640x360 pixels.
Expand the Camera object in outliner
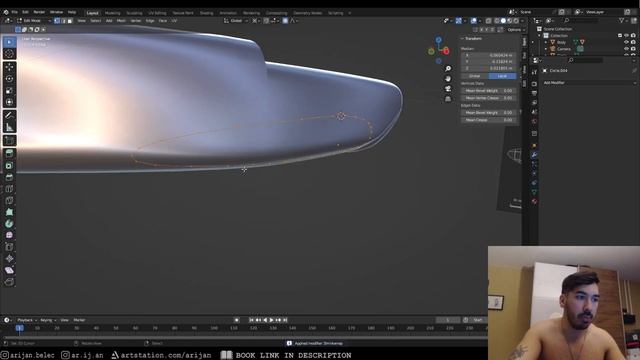(x=546, y=49)
